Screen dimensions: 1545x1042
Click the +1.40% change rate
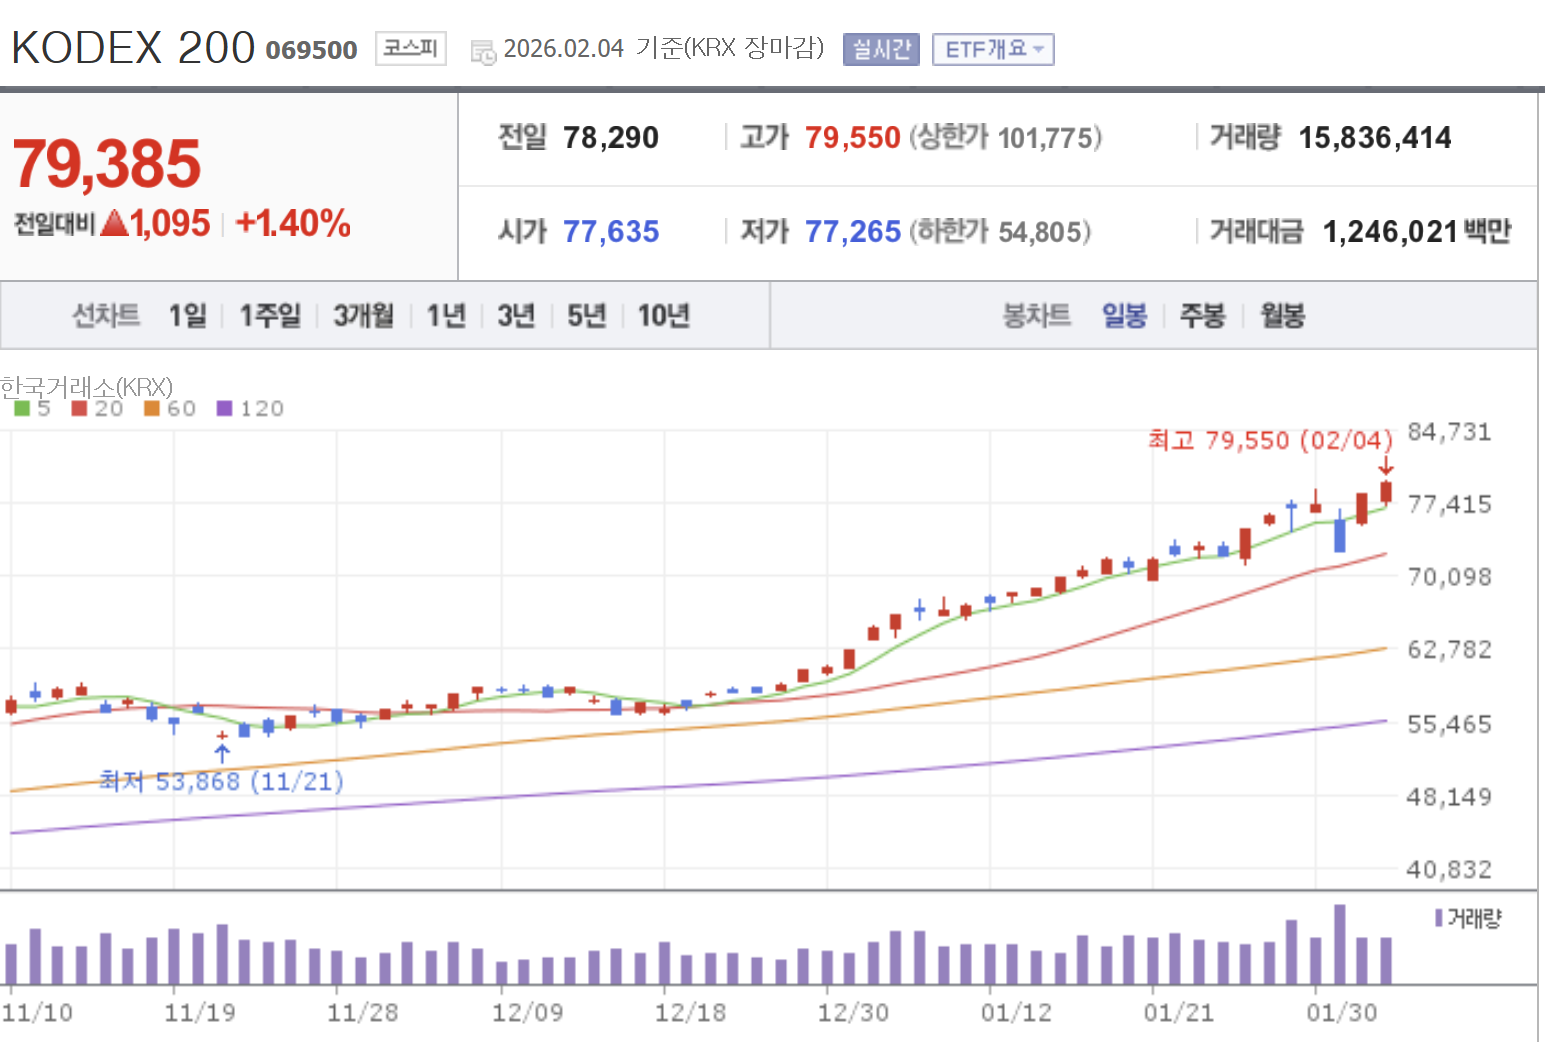(293, 223)
